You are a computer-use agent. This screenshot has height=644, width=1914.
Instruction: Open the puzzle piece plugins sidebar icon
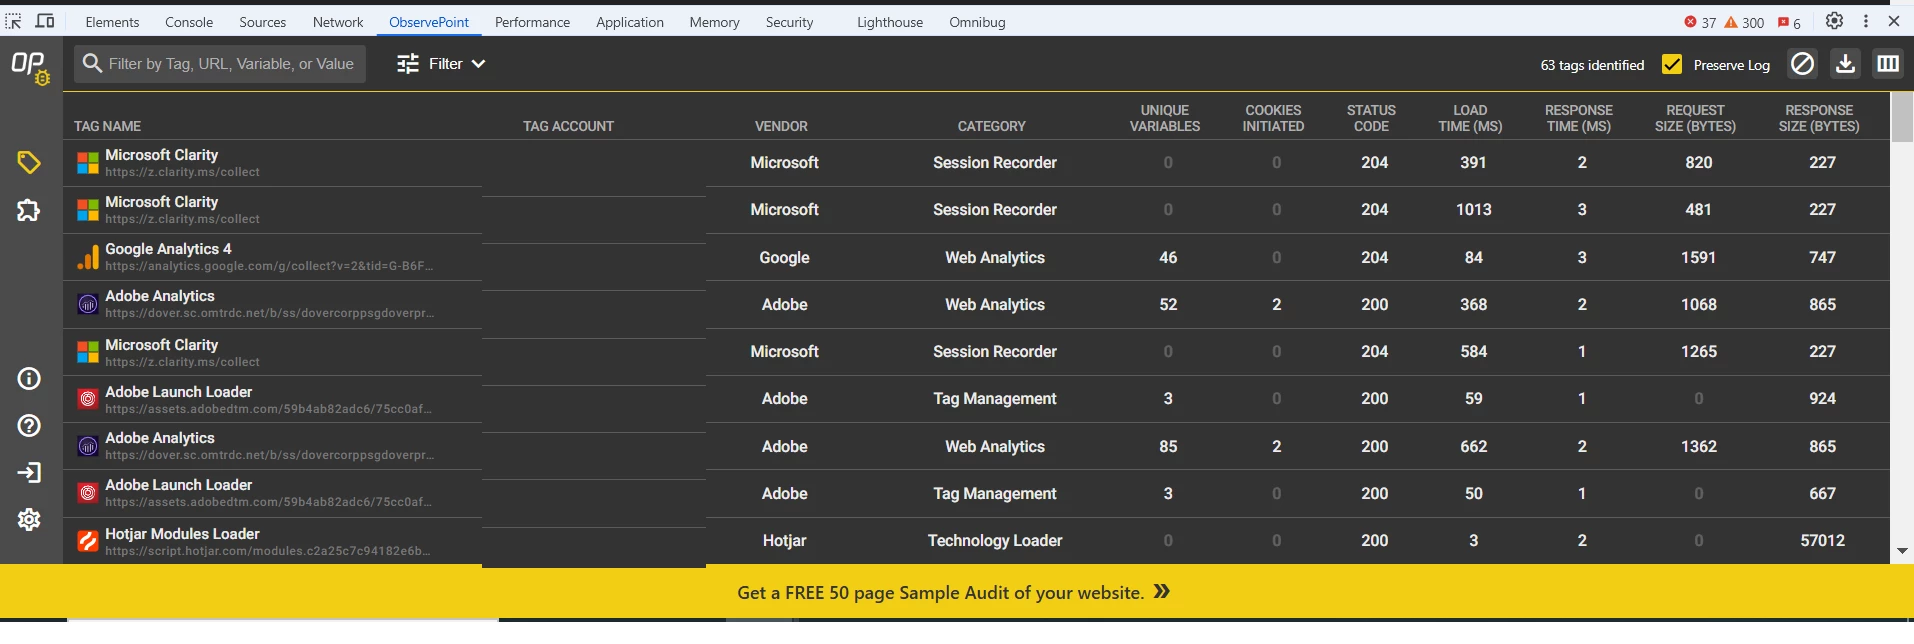pyautogui.click(x=29, y=210)
